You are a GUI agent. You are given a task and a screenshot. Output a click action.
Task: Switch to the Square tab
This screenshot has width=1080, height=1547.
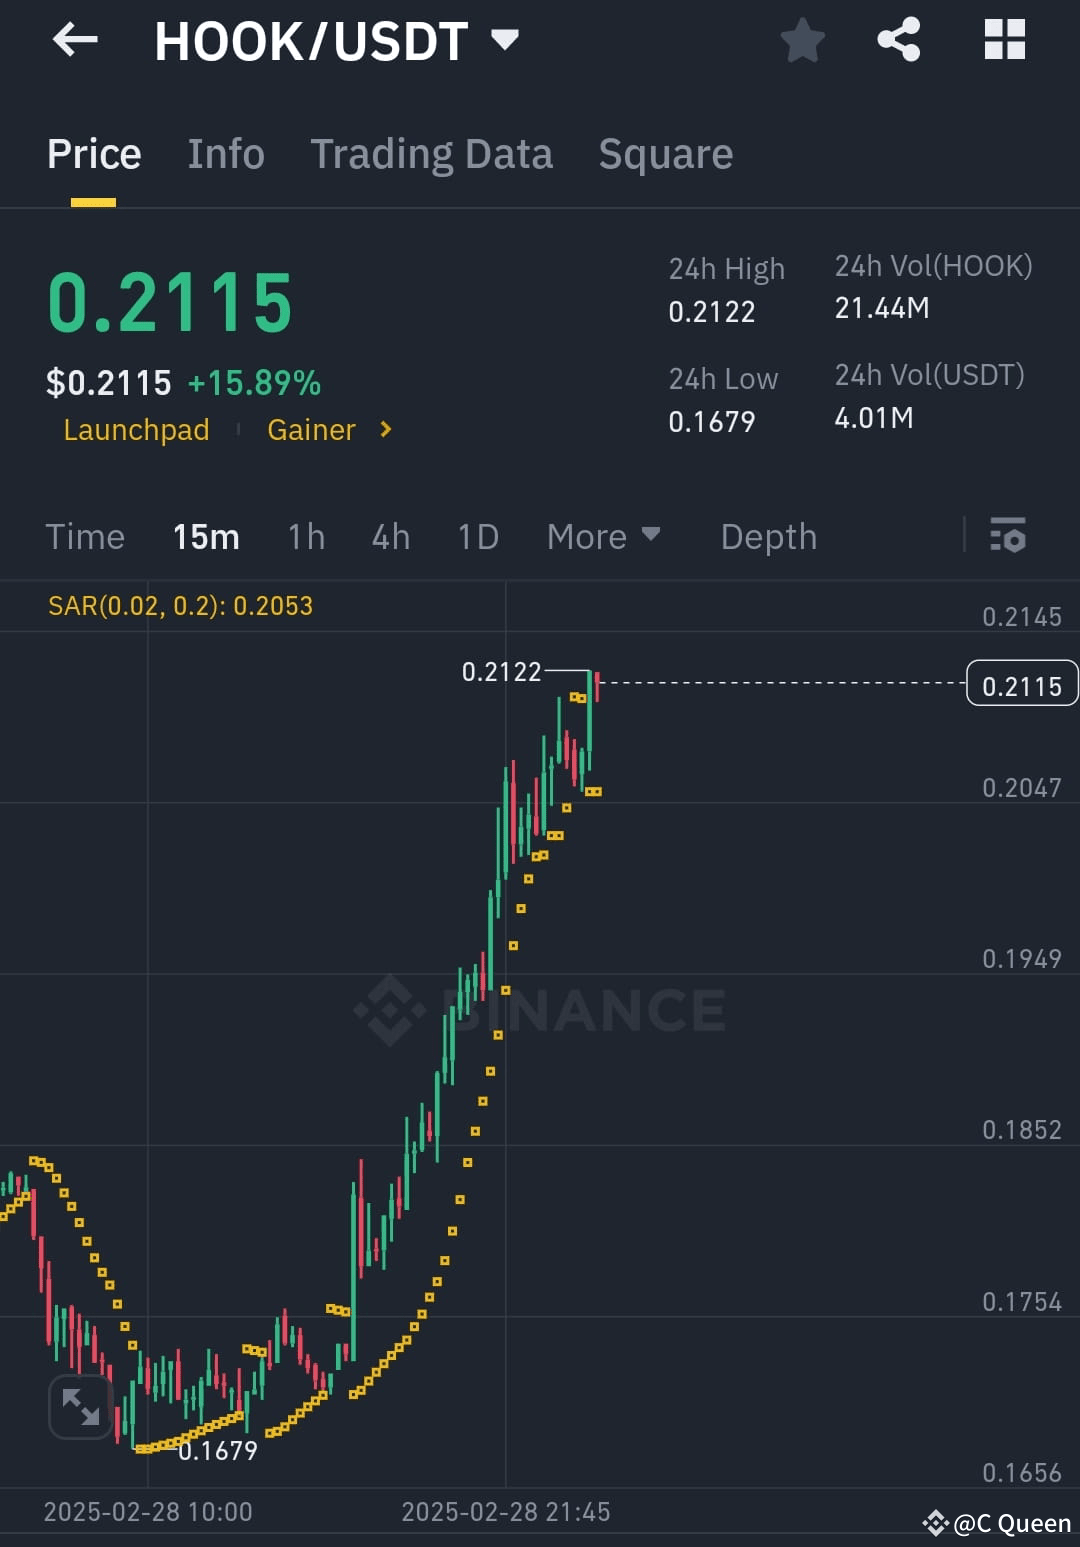click(x=665, y=154)
